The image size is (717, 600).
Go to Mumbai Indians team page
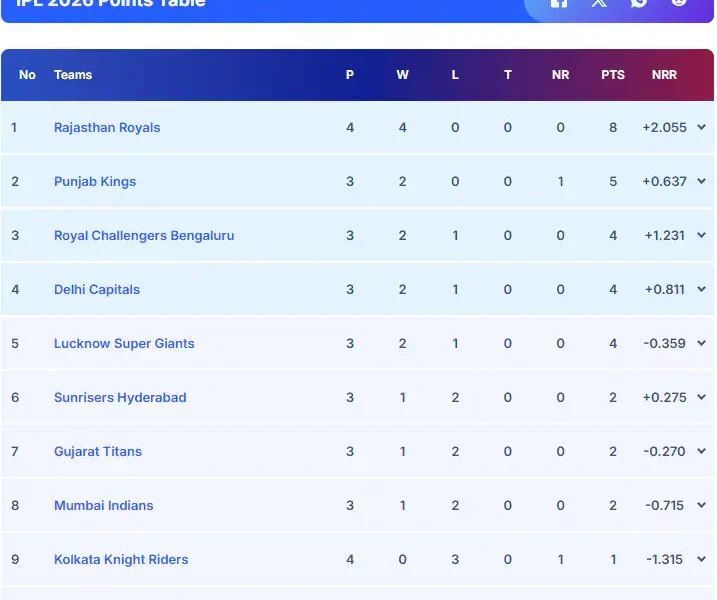pos(104,506)
